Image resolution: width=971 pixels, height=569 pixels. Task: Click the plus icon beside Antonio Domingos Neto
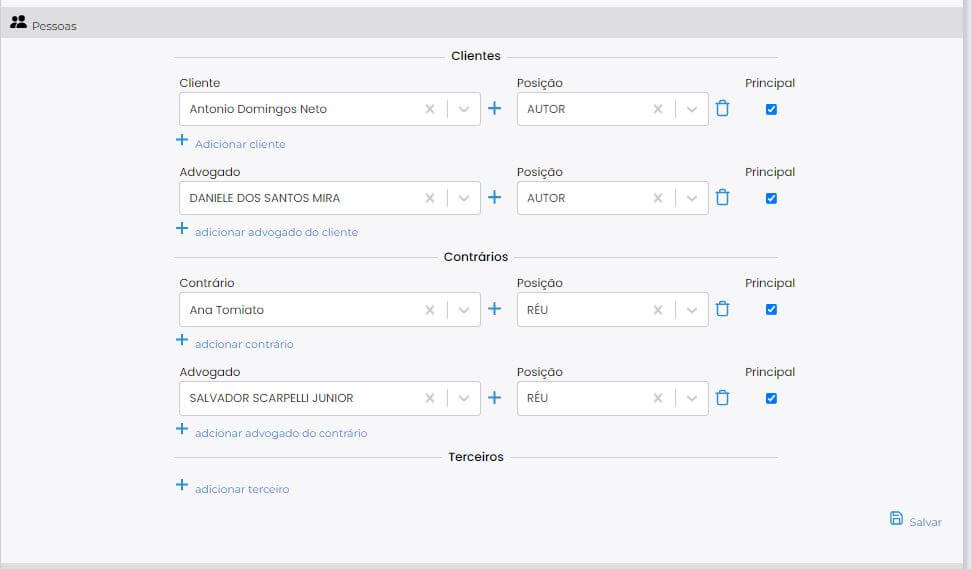pos(494,108)
